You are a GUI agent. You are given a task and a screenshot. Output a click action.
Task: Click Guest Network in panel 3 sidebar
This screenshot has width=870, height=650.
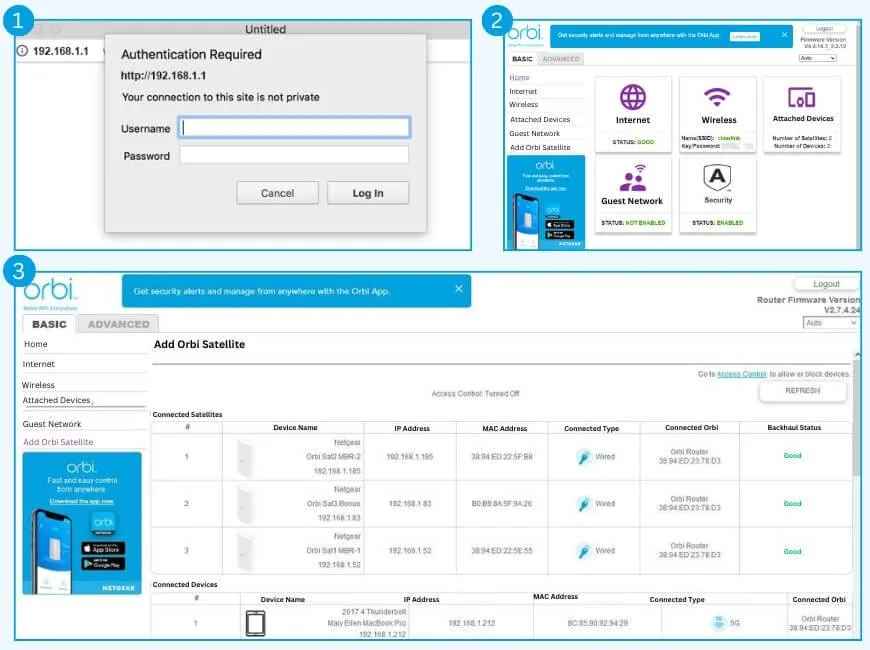pyautogui.click(x=52, y=424)
